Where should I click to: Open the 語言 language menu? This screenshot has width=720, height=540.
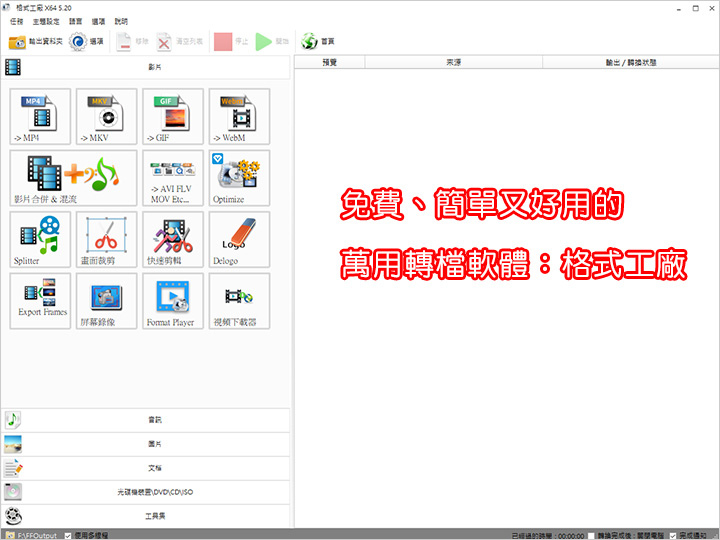click(x=76, y=22)
